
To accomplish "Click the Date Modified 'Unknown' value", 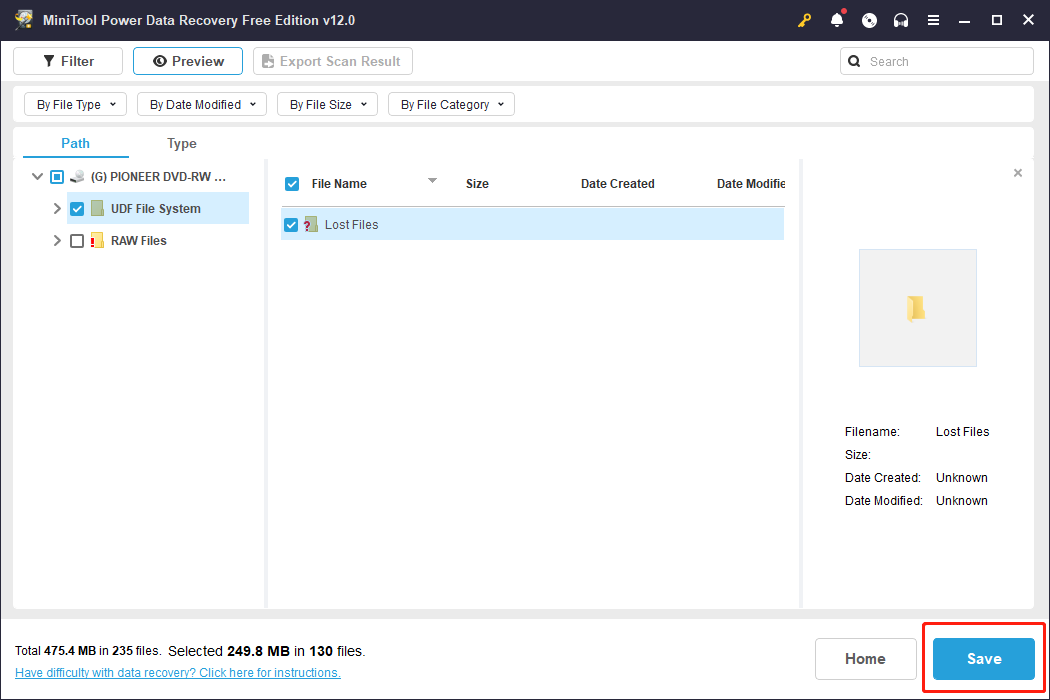I will pos(962,500).
